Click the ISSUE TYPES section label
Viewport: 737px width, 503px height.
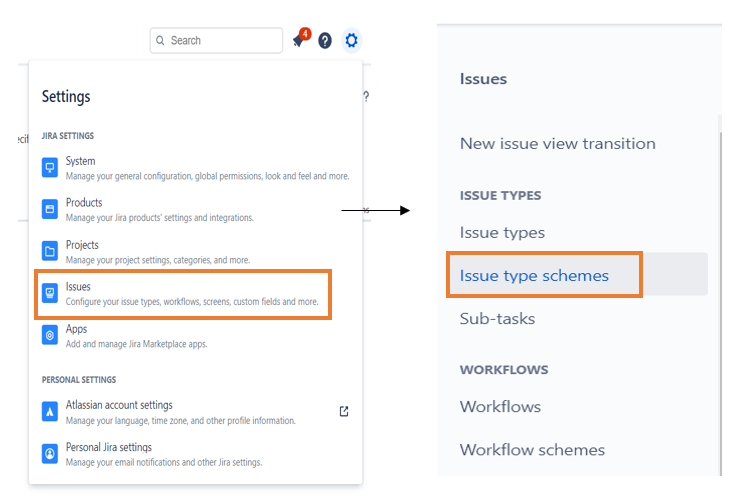coord(501,196)
